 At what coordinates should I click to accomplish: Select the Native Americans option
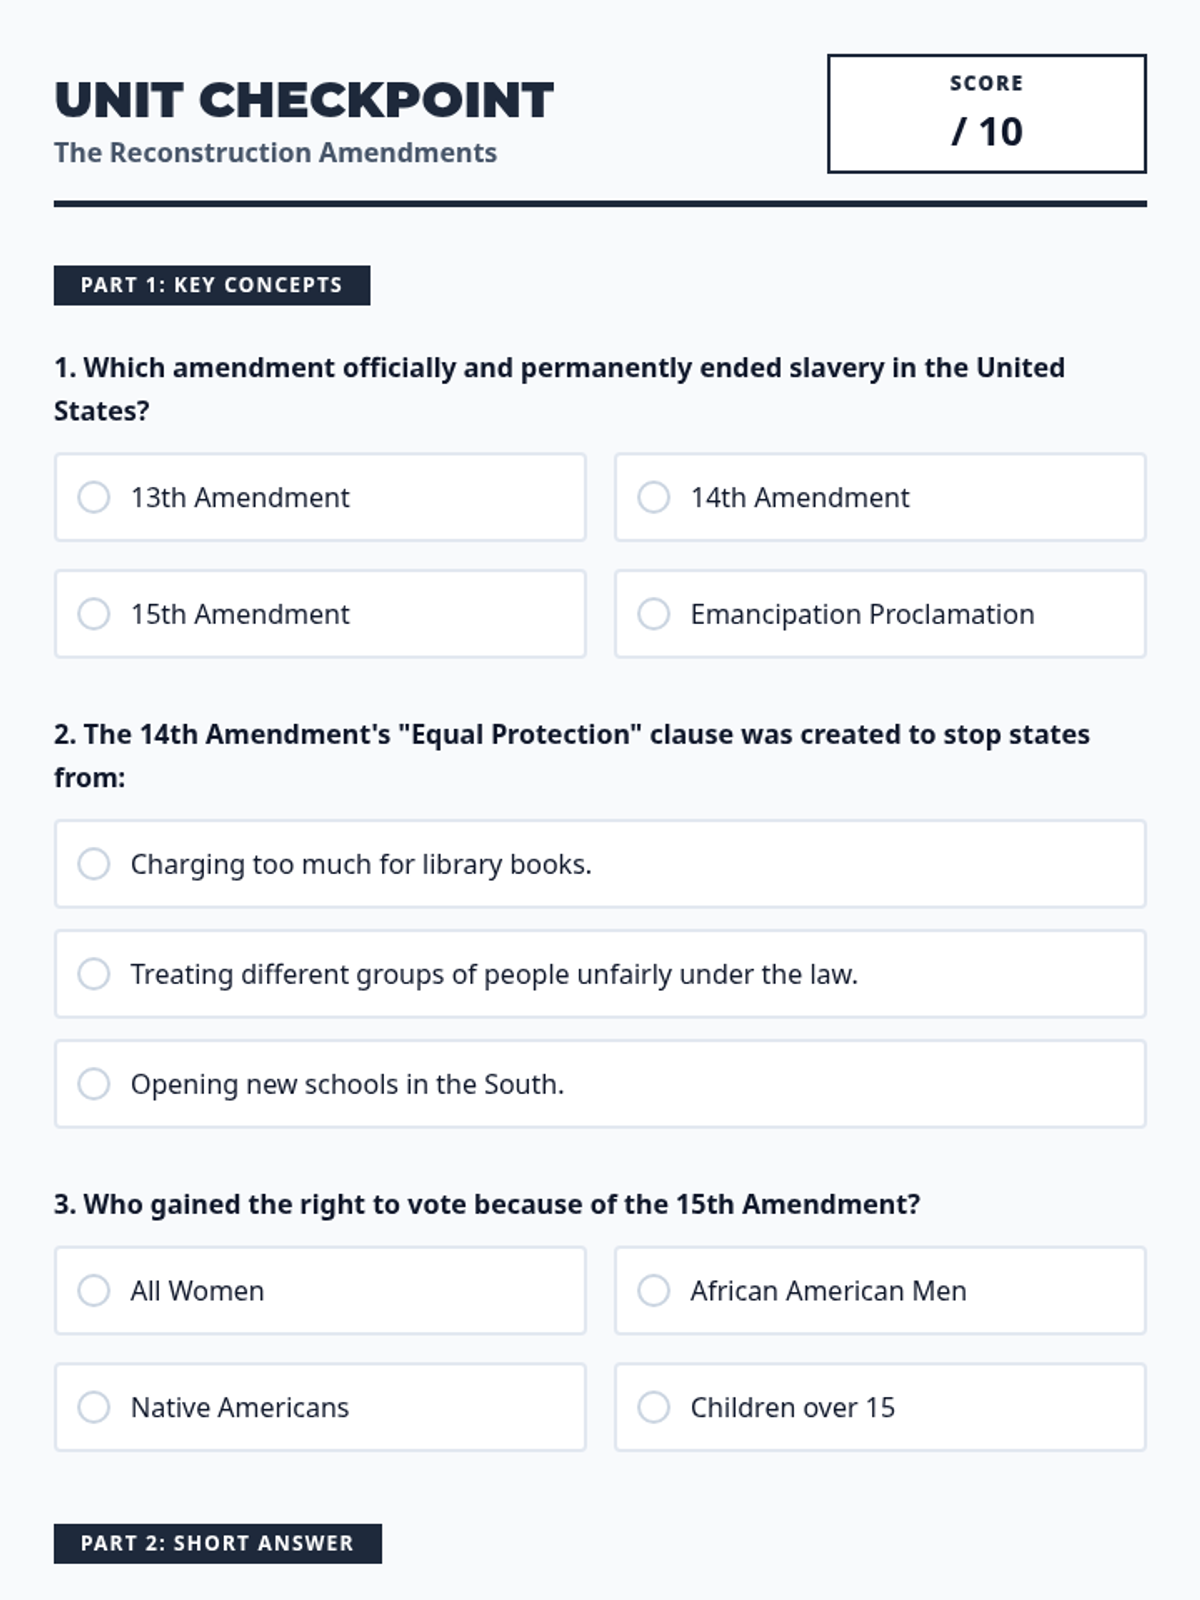pyautogui.click(x=94, y=1408)
